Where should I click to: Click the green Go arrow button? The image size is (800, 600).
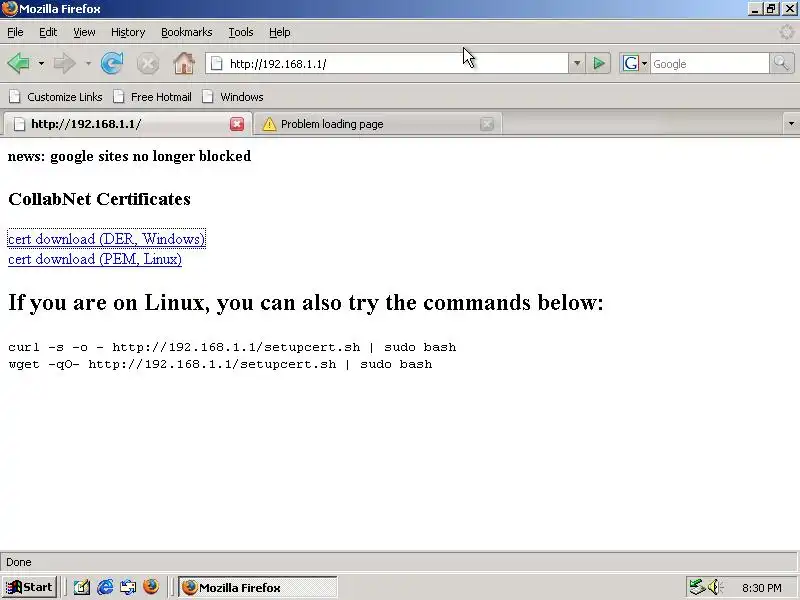598,64
